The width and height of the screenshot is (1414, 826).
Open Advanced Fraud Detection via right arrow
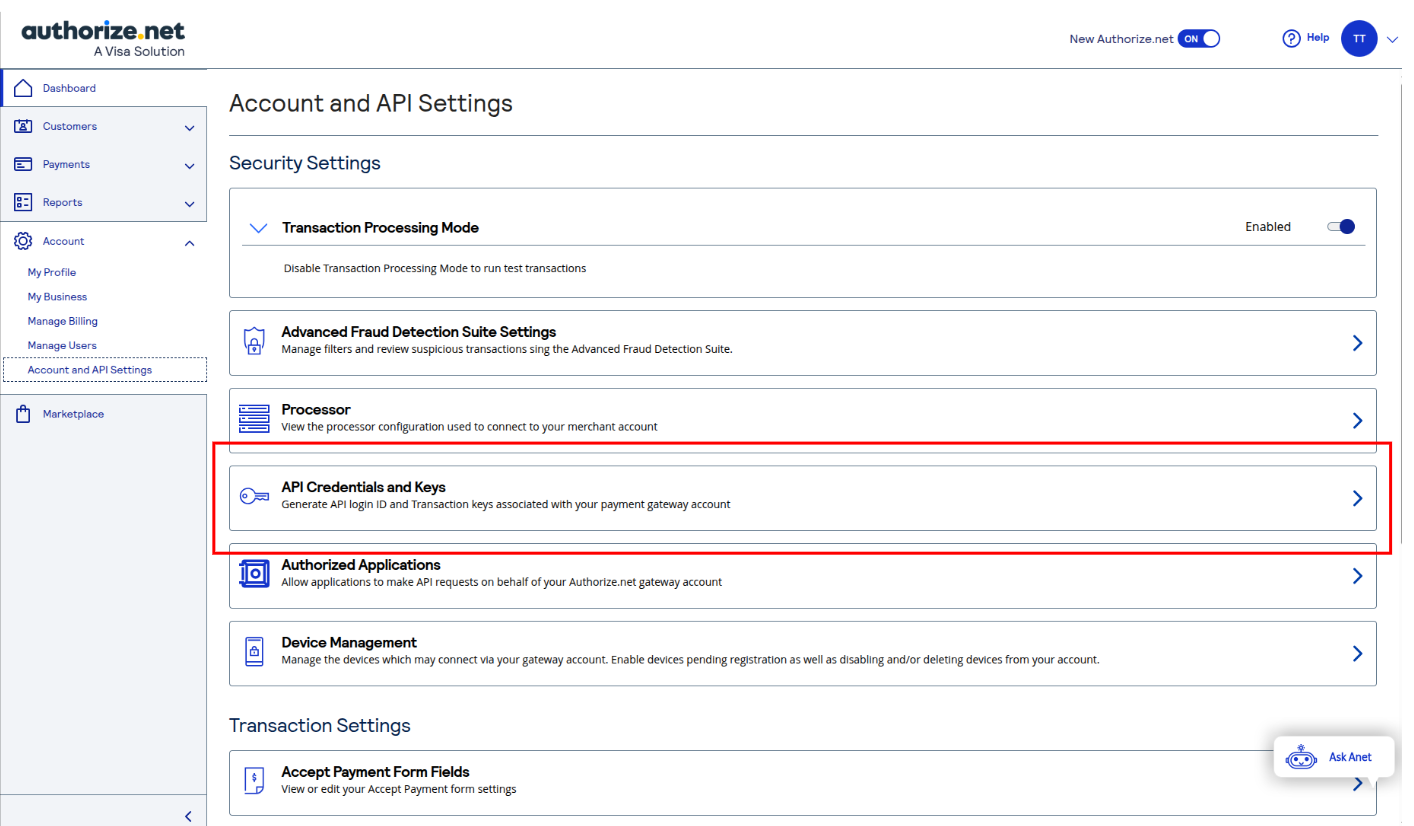[x=1357, y=342]
